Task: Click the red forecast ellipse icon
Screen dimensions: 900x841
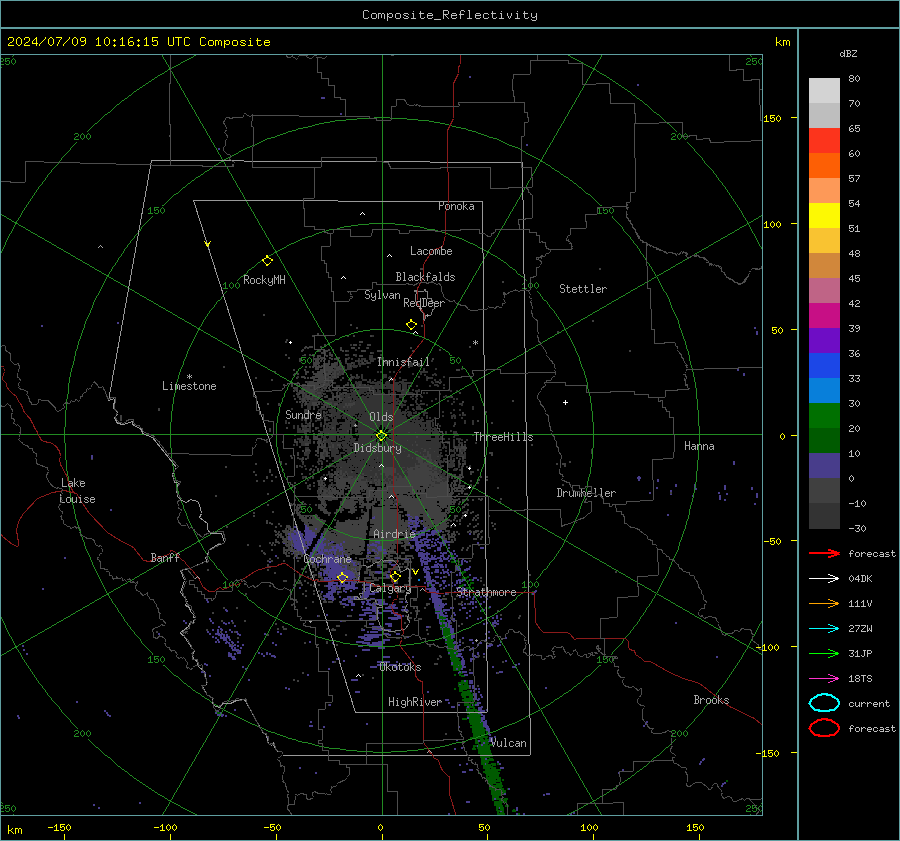Action: tap(824, 728)
